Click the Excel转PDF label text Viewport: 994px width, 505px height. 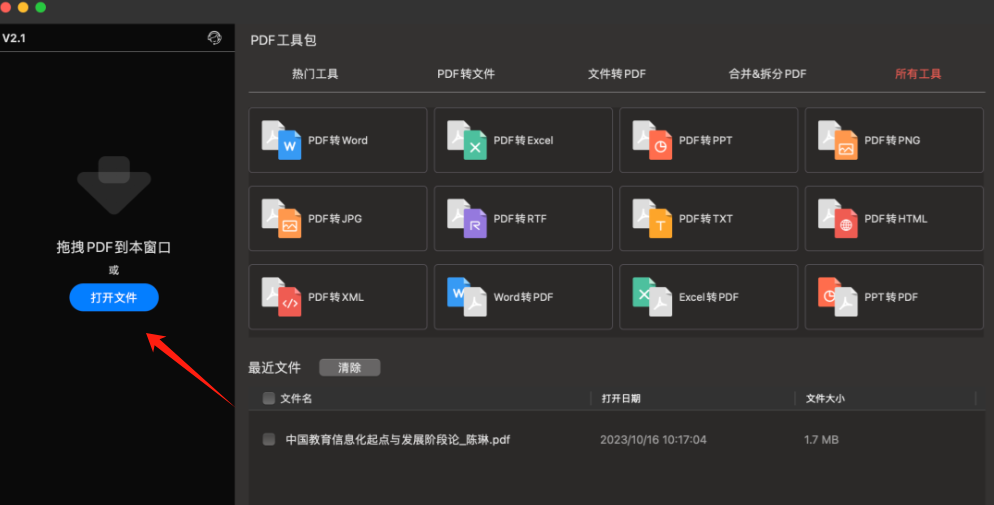coord(709,297)
